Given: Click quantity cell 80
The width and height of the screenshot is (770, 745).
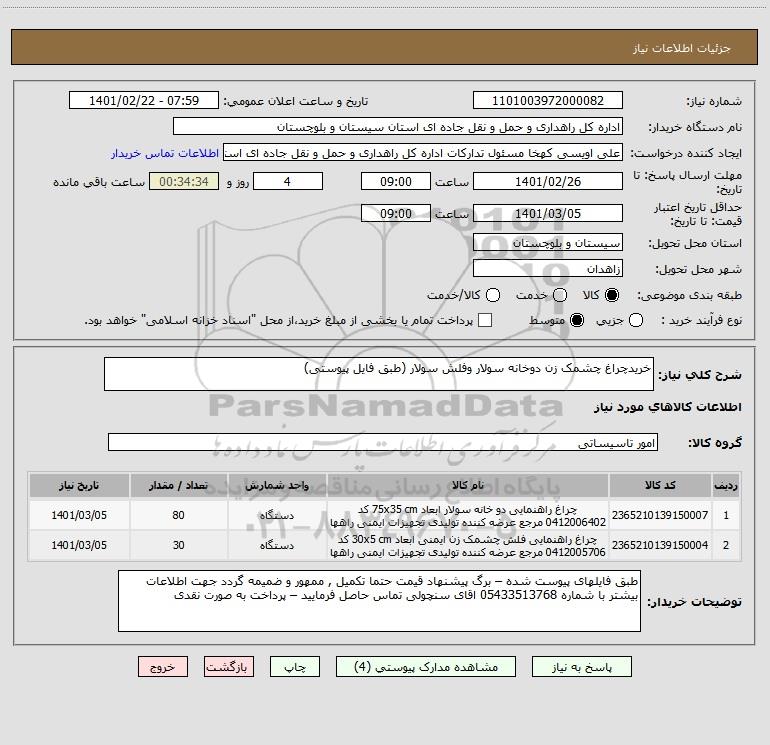Looking at the screenshot, I should pyautogui.click(x=178, y=515).
